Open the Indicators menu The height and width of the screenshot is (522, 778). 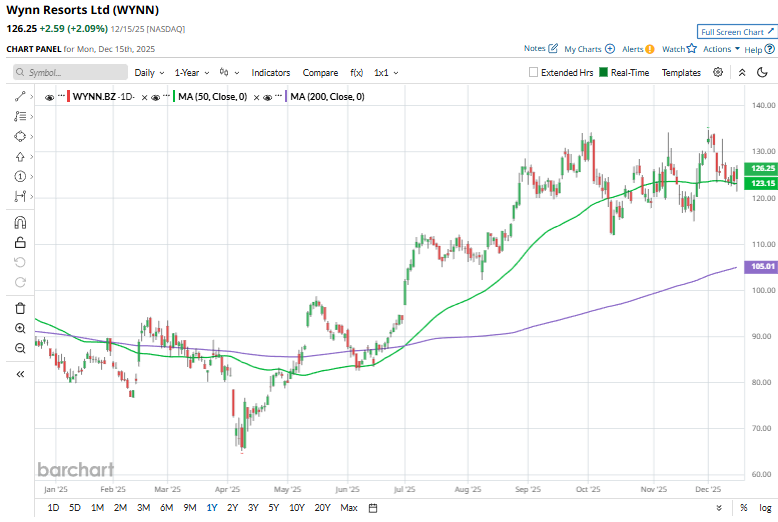[270, 73]
